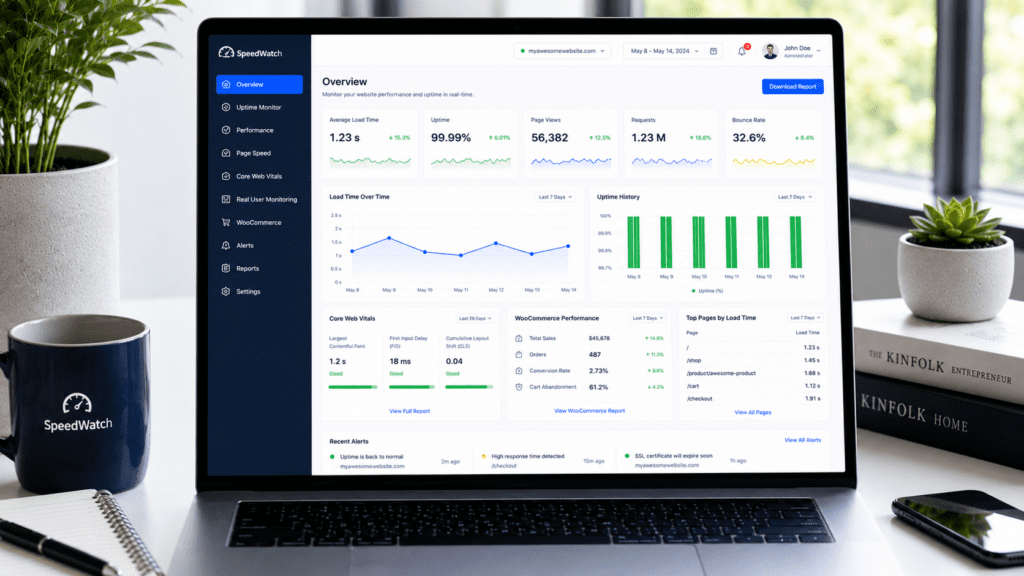Viewport: 1024px width, 576px height.
Task: Select the Average Load Time card
Action: pyautogui.click(x=370, y=144)
